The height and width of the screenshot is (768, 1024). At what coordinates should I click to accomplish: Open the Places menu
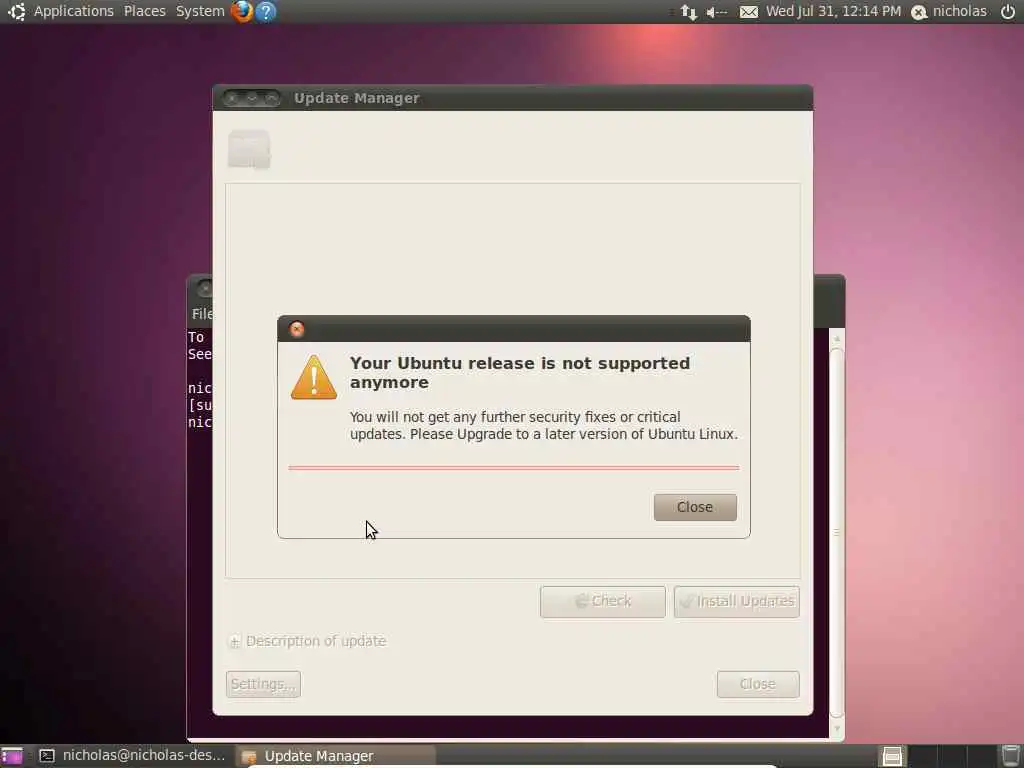point(144,11)
